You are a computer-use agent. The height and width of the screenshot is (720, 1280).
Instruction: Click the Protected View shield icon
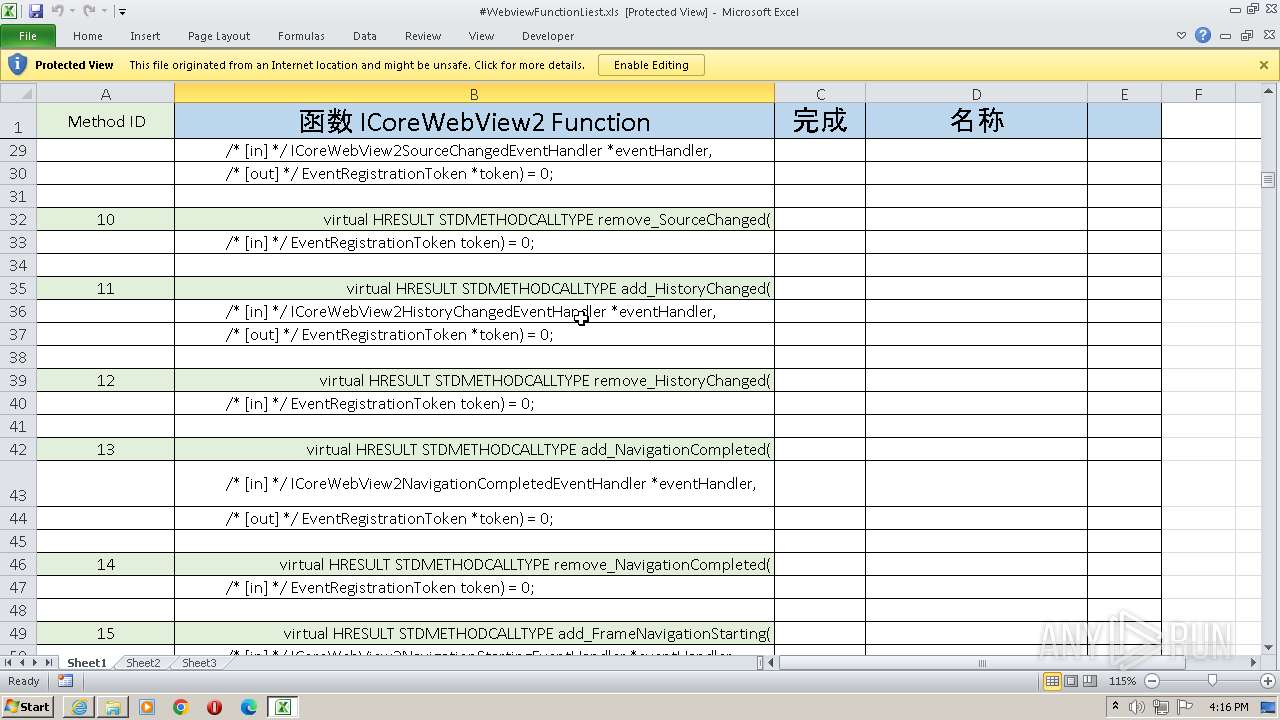tap(17, 65)
